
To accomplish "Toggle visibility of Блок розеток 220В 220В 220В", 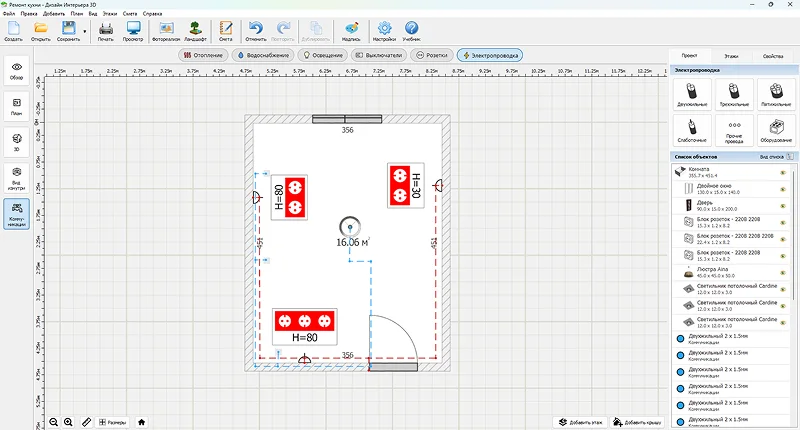I will (783, 239).
